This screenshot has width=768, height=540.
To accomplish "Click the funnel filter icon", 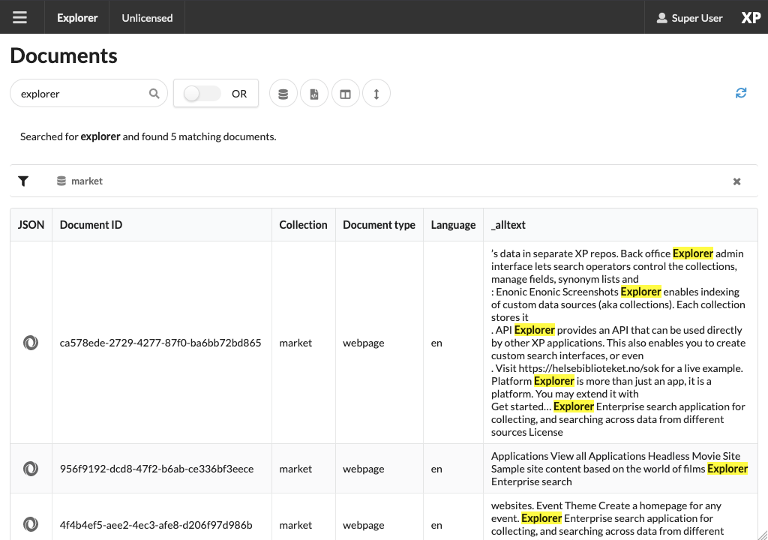I will click(x=23, y=181).
